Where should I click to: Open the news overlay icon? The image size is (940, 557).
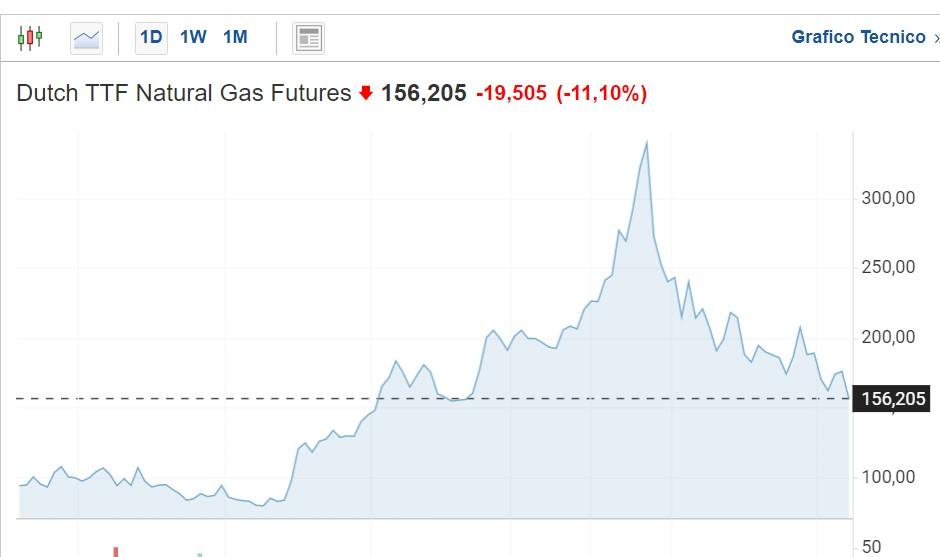[309, 38]
